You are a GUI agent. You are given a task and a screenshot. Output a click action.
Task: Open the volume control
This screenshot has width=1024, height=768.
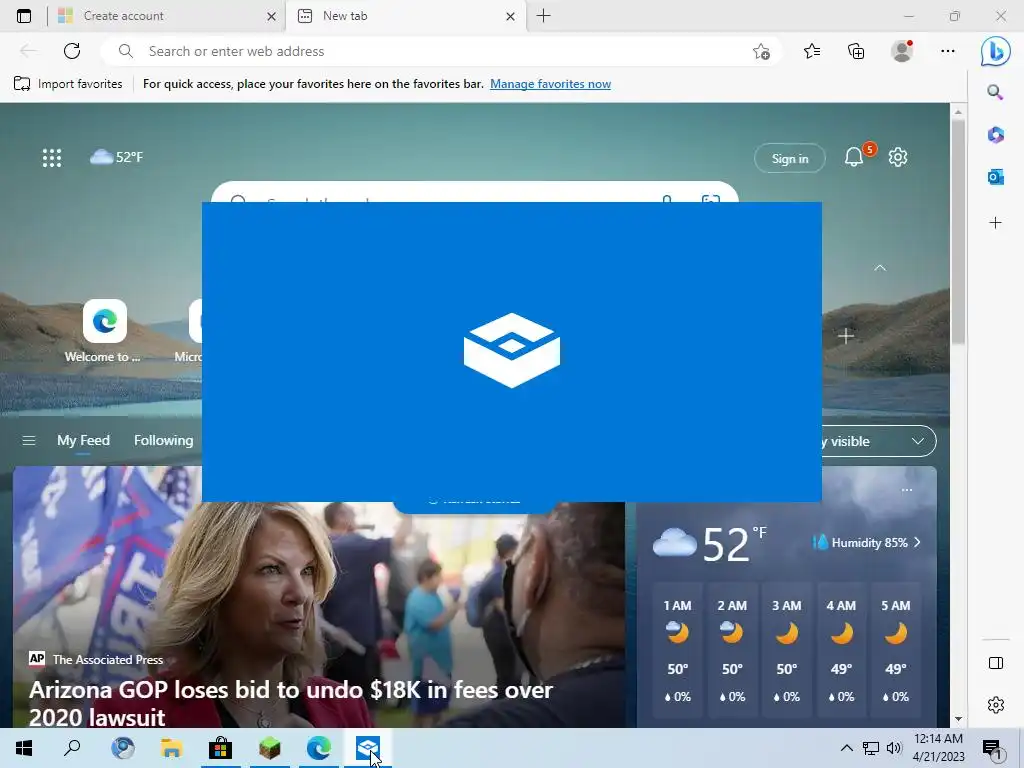click(894, 748)
